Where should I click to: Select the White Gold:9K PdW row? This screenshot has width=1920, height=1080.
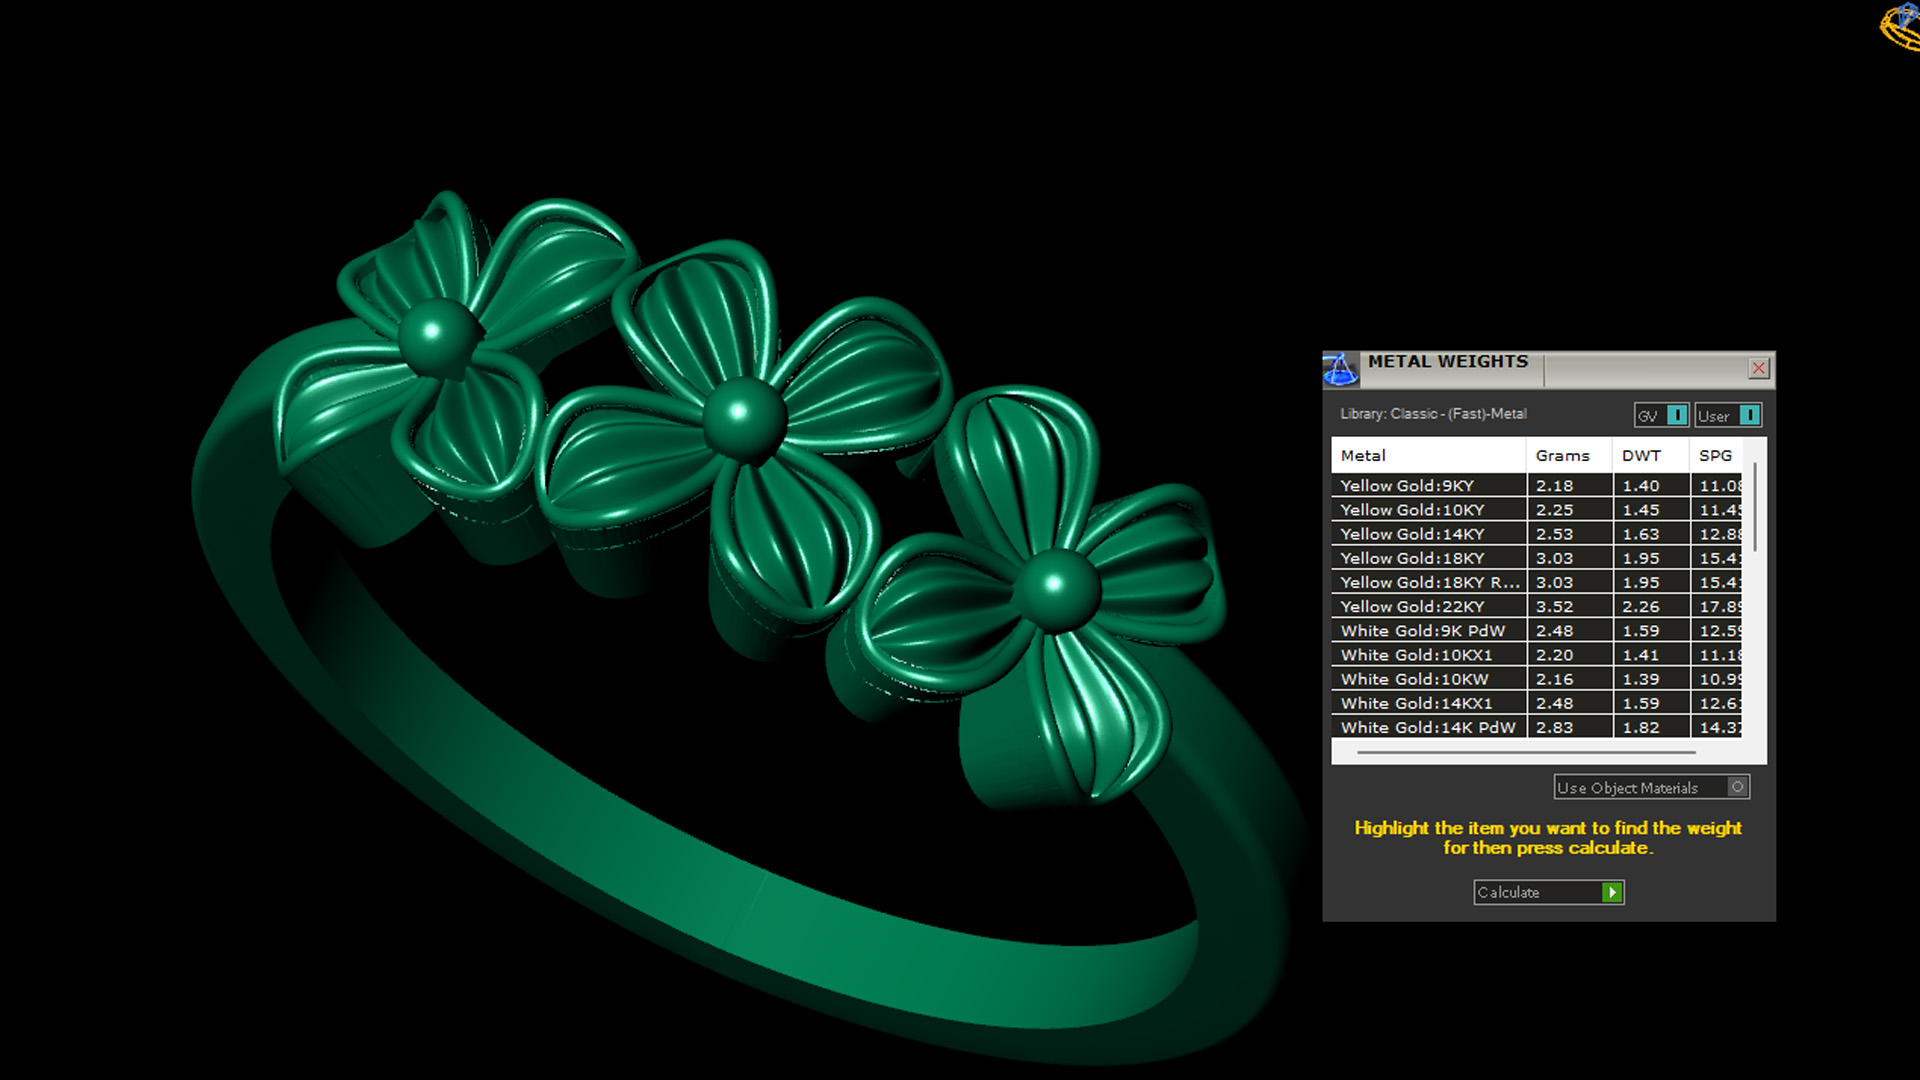click(x=1536, y=630)
